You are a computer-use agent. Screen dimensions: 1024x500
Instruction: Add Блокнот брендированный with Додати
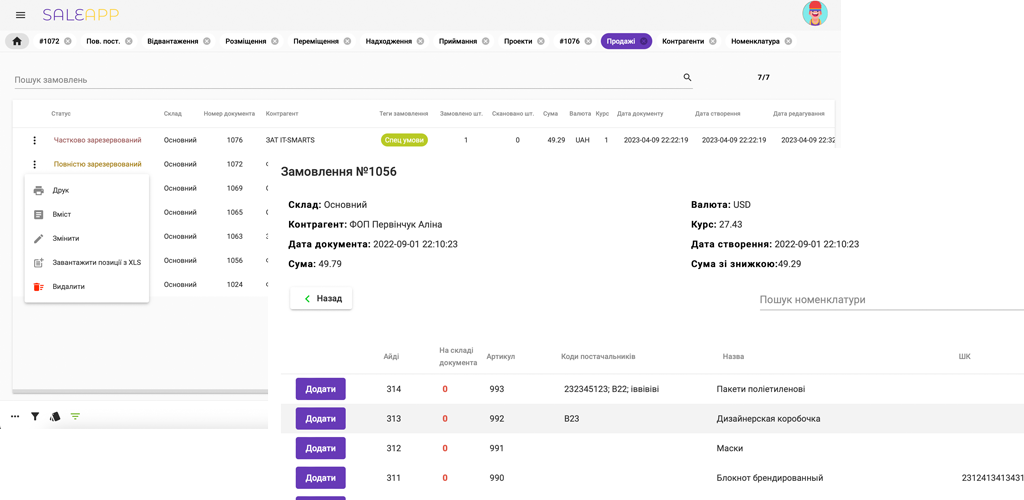coord(321,478)
